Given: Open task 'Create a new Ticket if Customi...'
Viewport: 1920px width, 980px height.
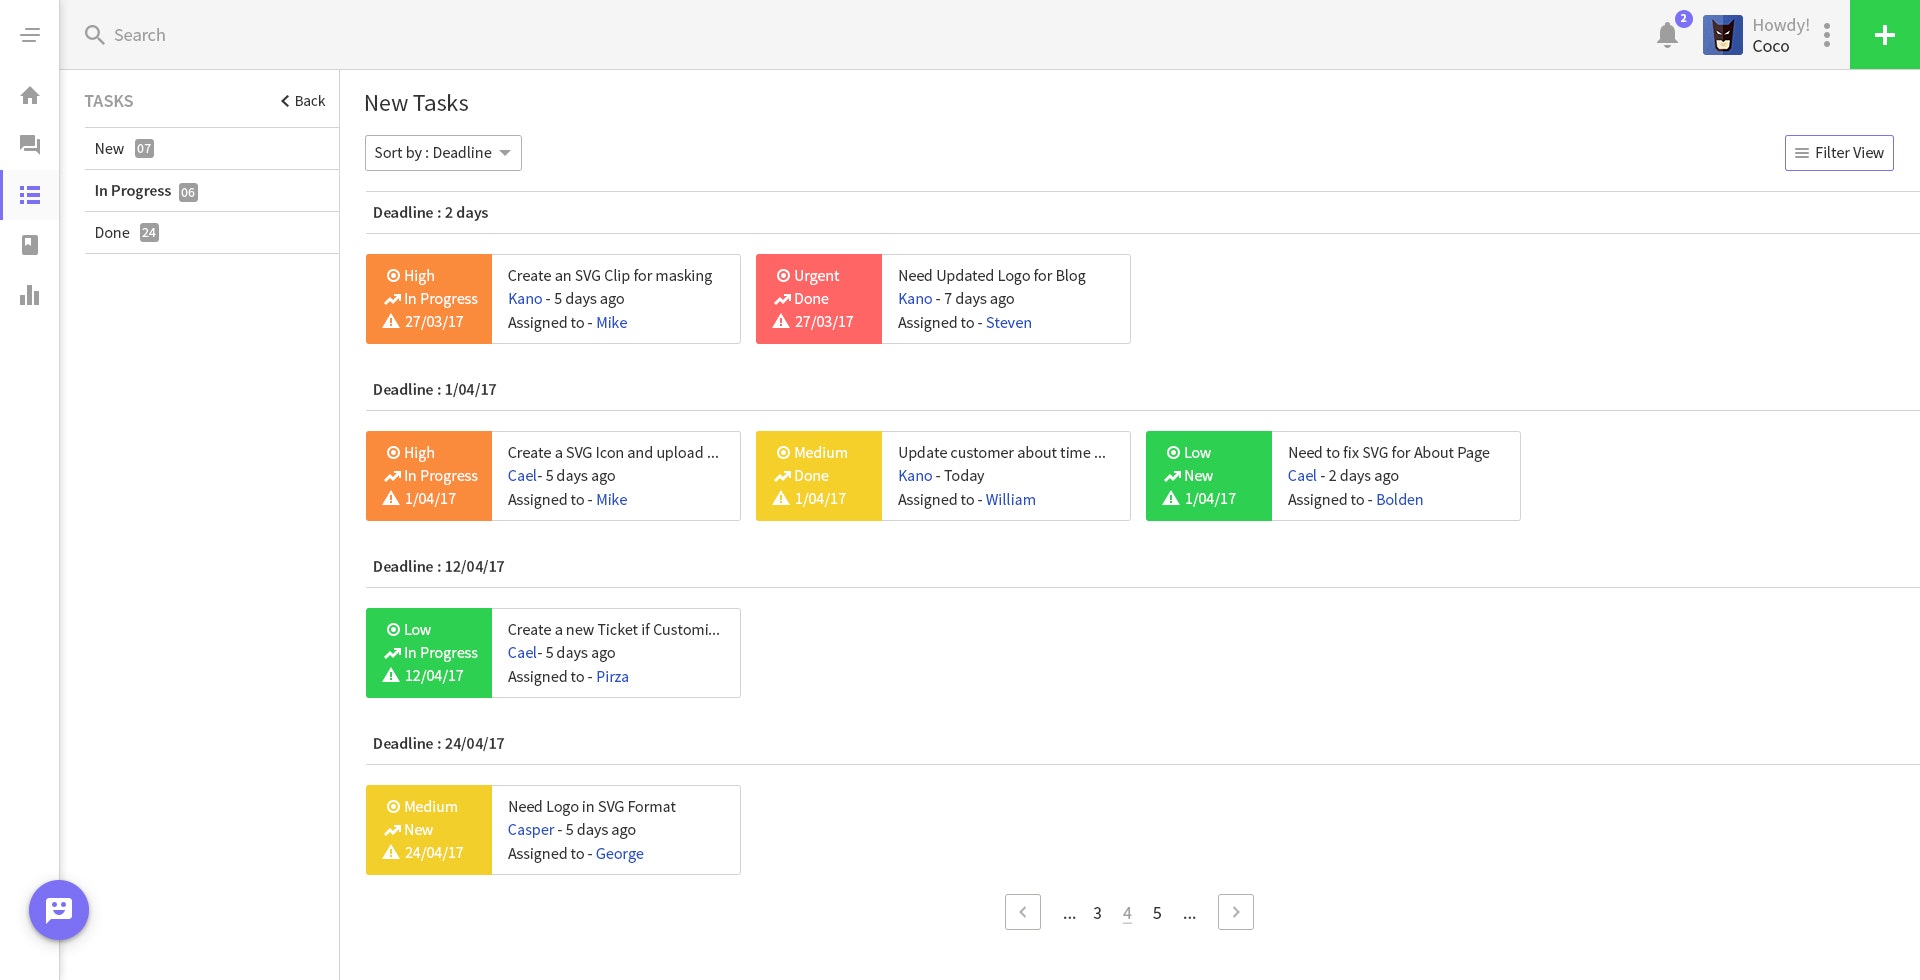Looking at the screenshot, I should (614, 630).
